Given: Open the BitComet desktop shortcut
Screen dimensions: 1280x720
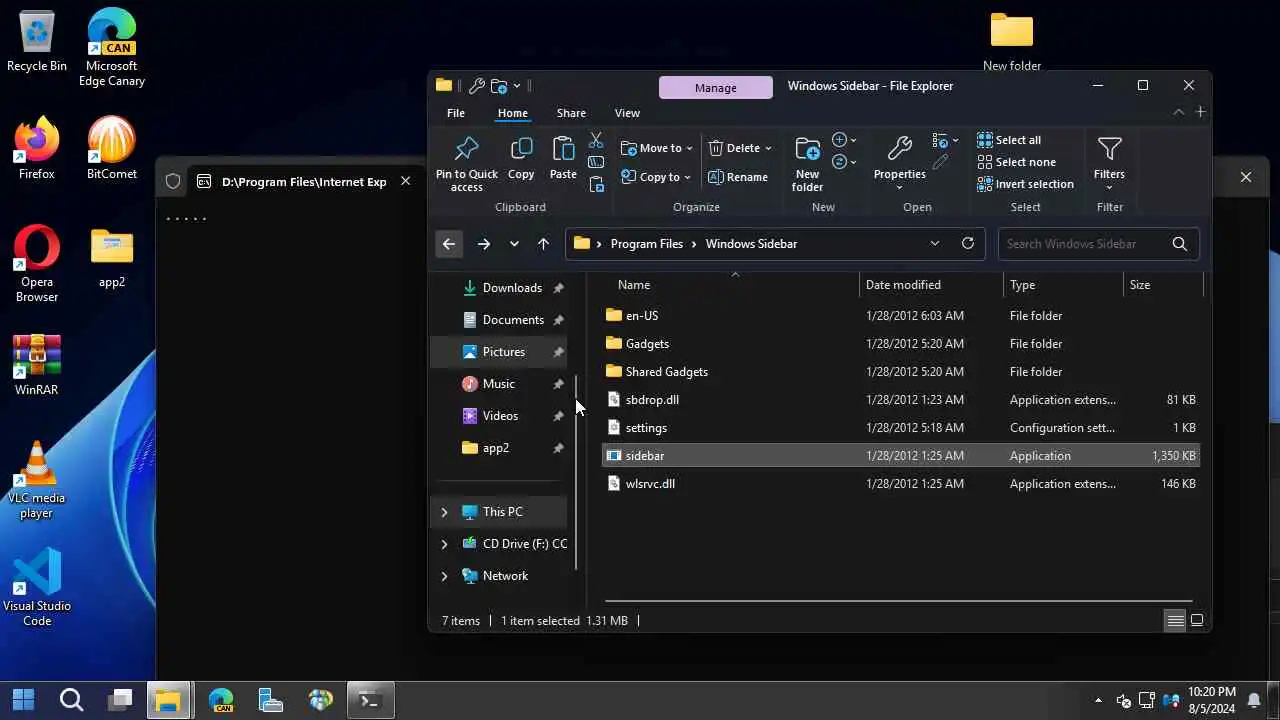Looking at the screenshot, I should point(112,148).
